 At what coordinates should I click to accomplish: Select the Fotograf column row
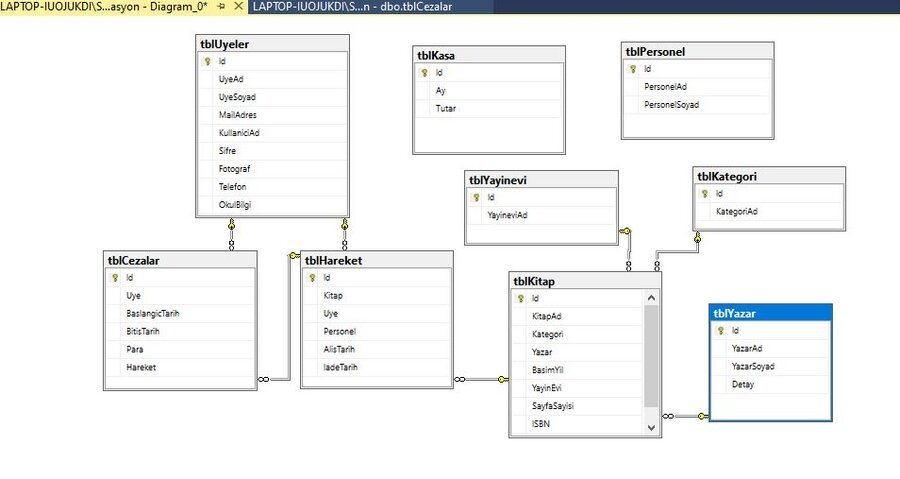pos(273,169)
